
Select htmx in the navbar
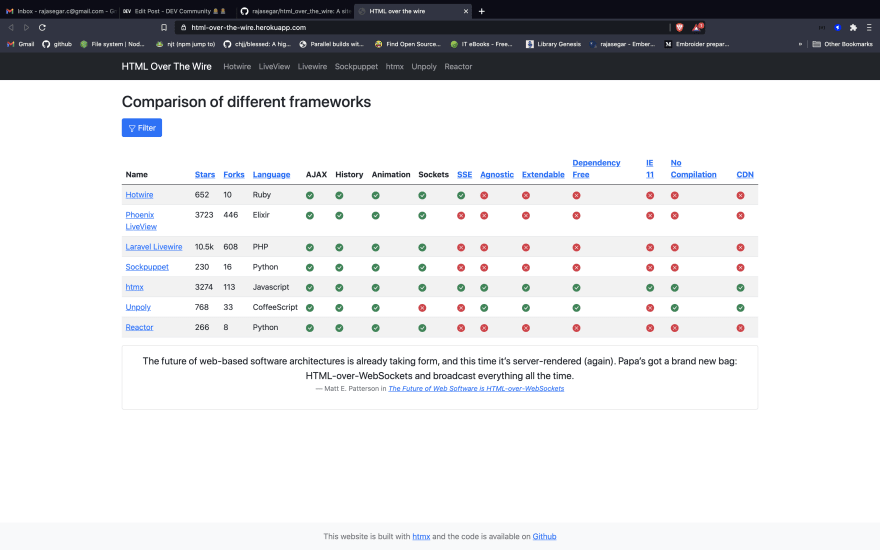coord(395,66)
